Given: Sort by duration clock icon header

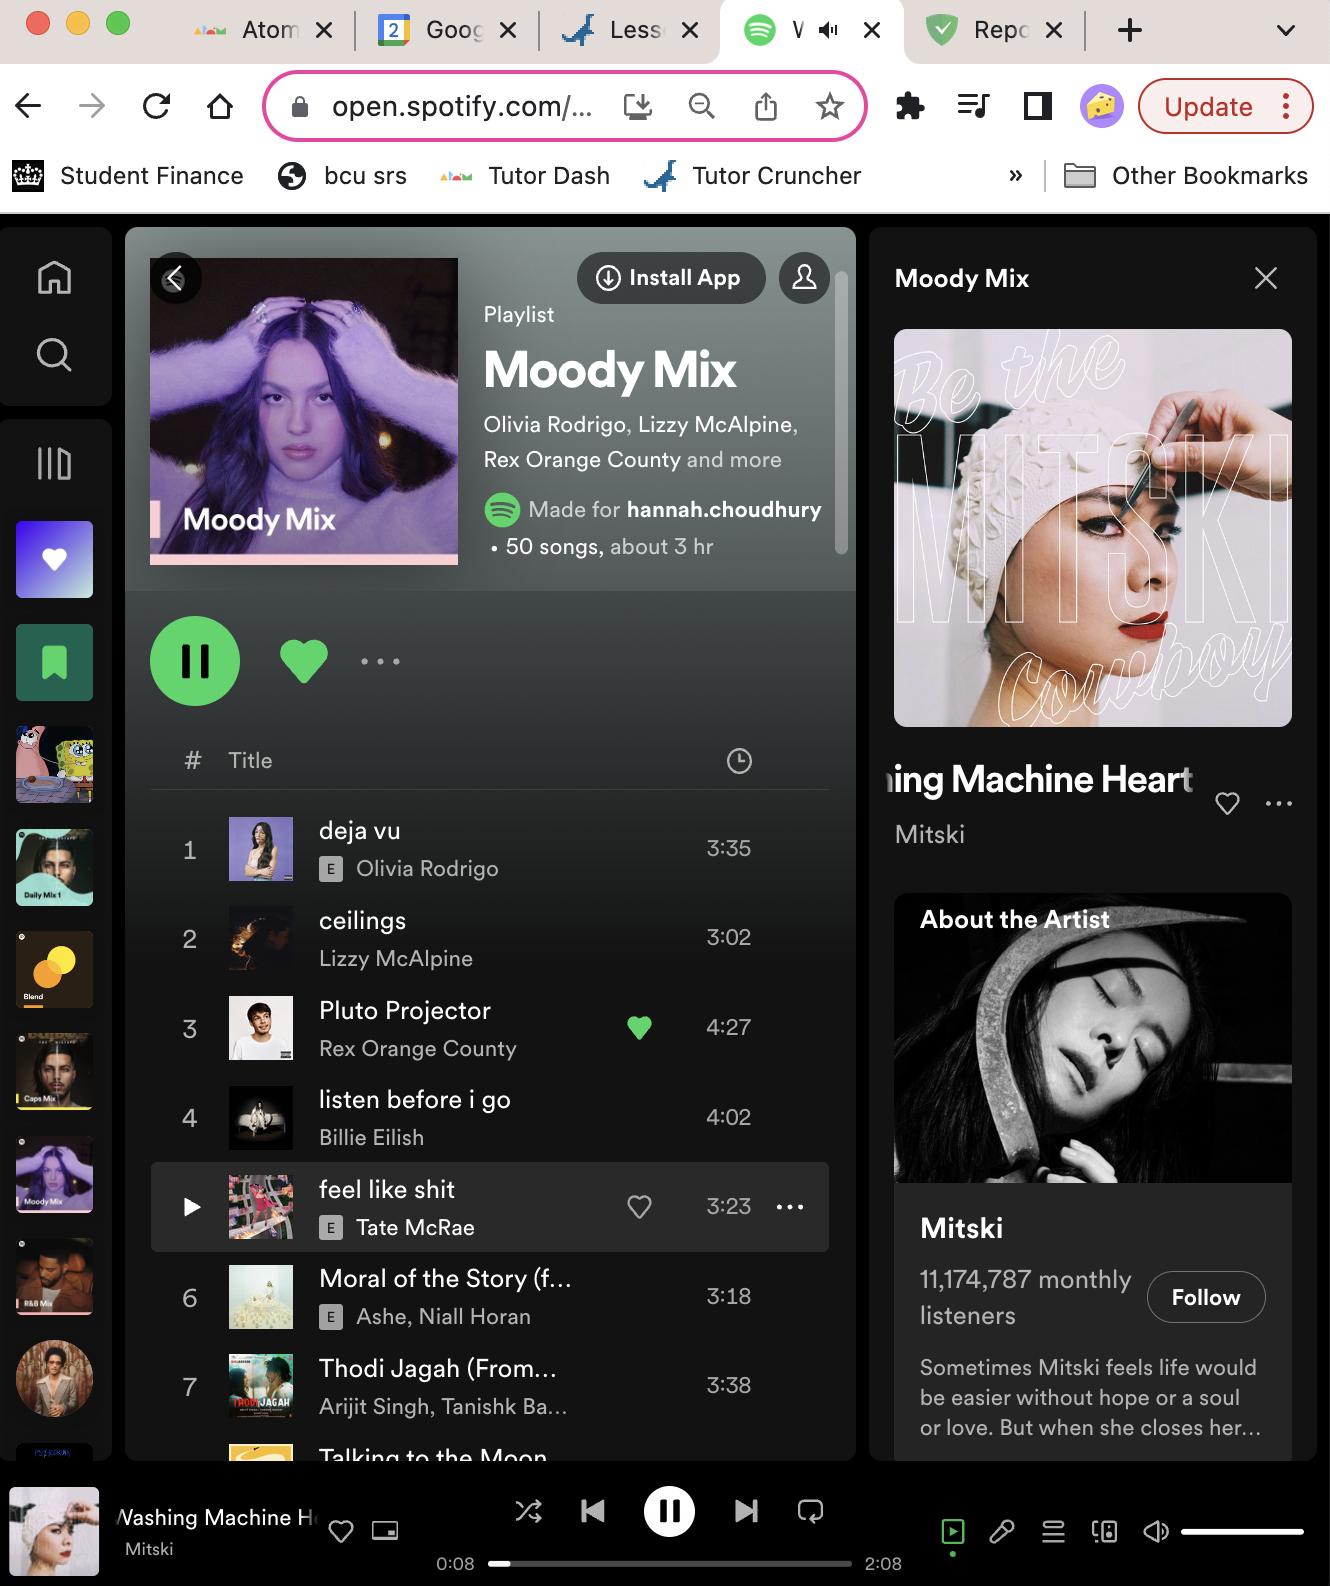Looking at the screenshot, I should pyautogui.click(x=739, y=761).
